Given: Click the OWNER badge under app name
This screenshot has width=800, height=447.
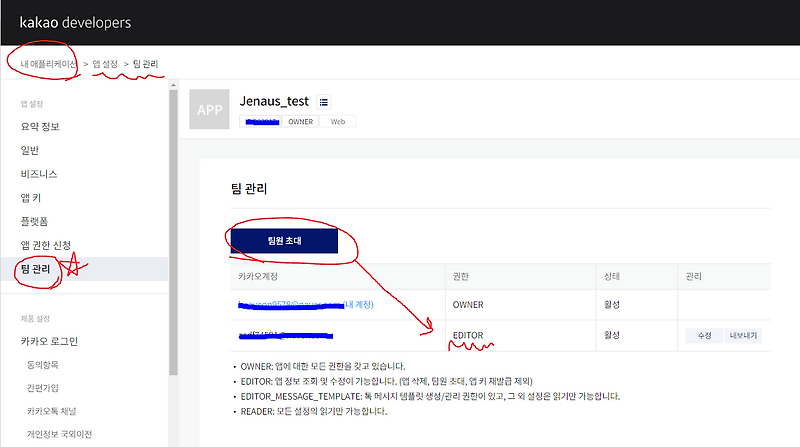Looking at the screenshot, I should click(x=301, y=121).
